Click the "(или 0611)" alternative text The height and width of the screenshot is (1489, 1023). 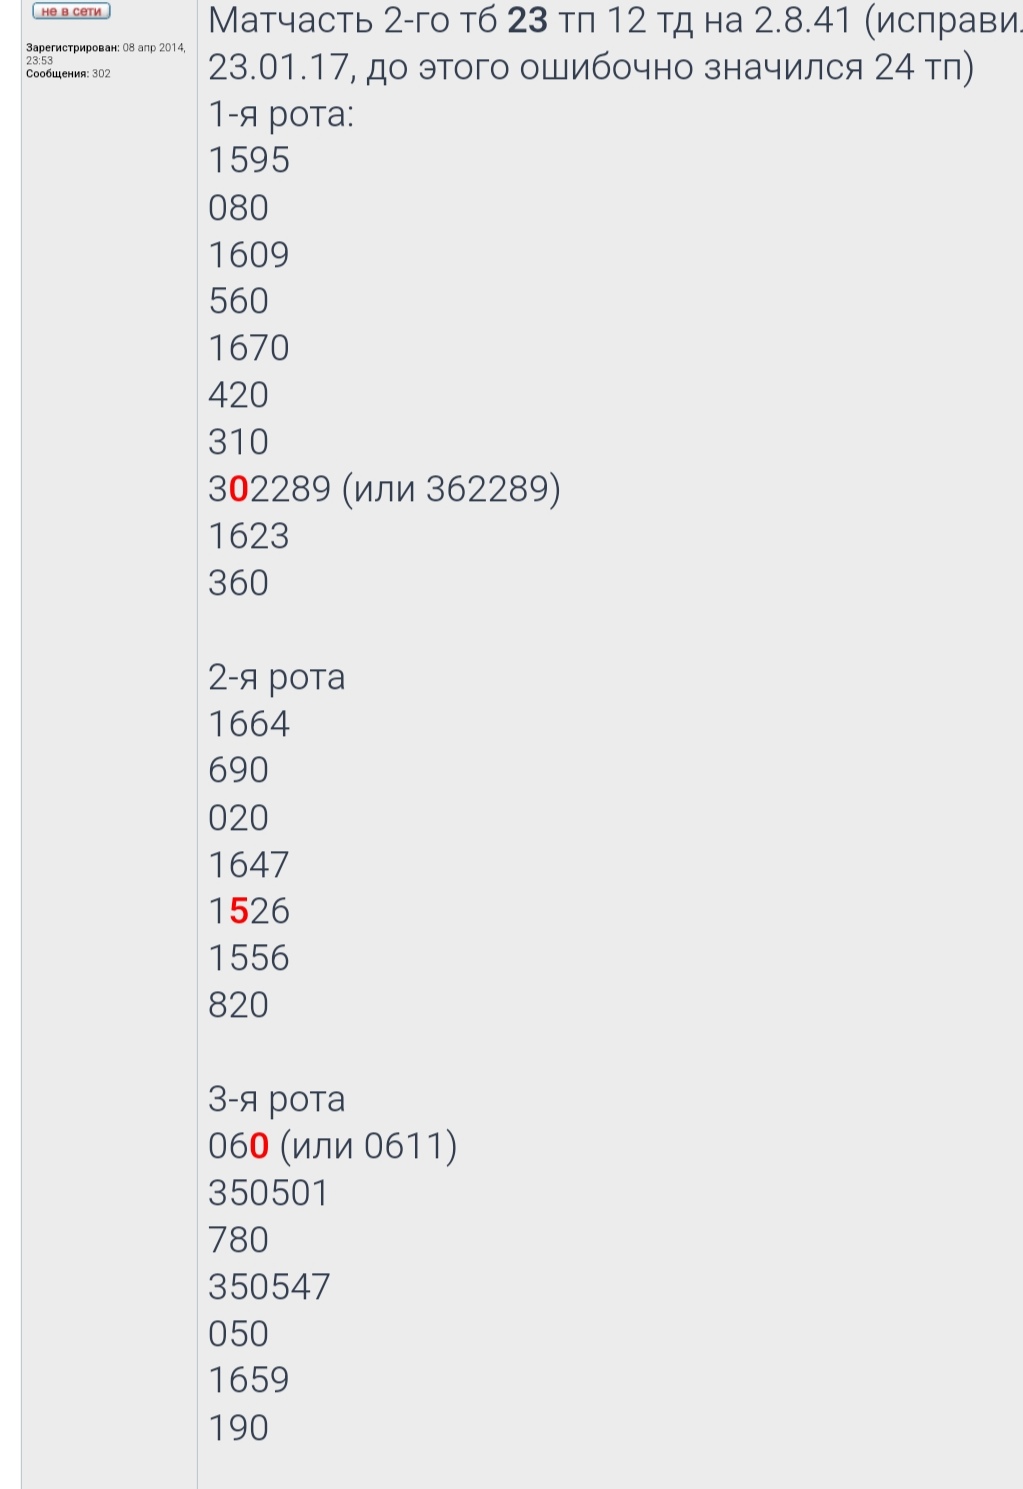(x=368, y=1146)
